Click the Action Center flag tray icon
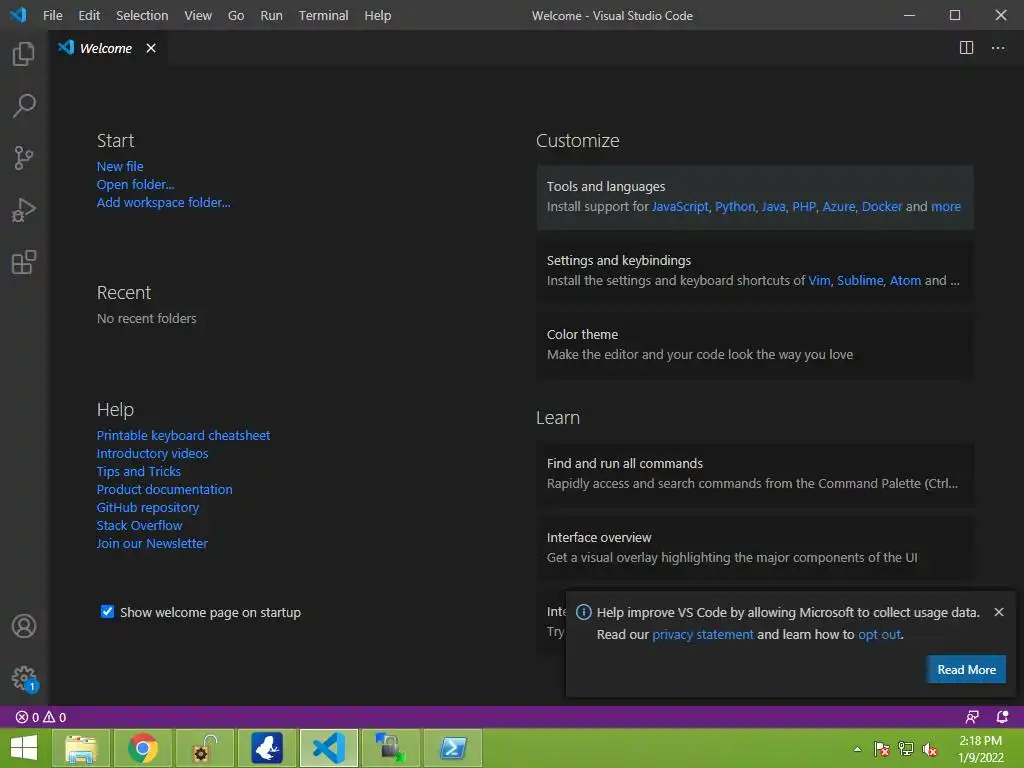This screenshot has width=1024, height=768. click(882, 749)
